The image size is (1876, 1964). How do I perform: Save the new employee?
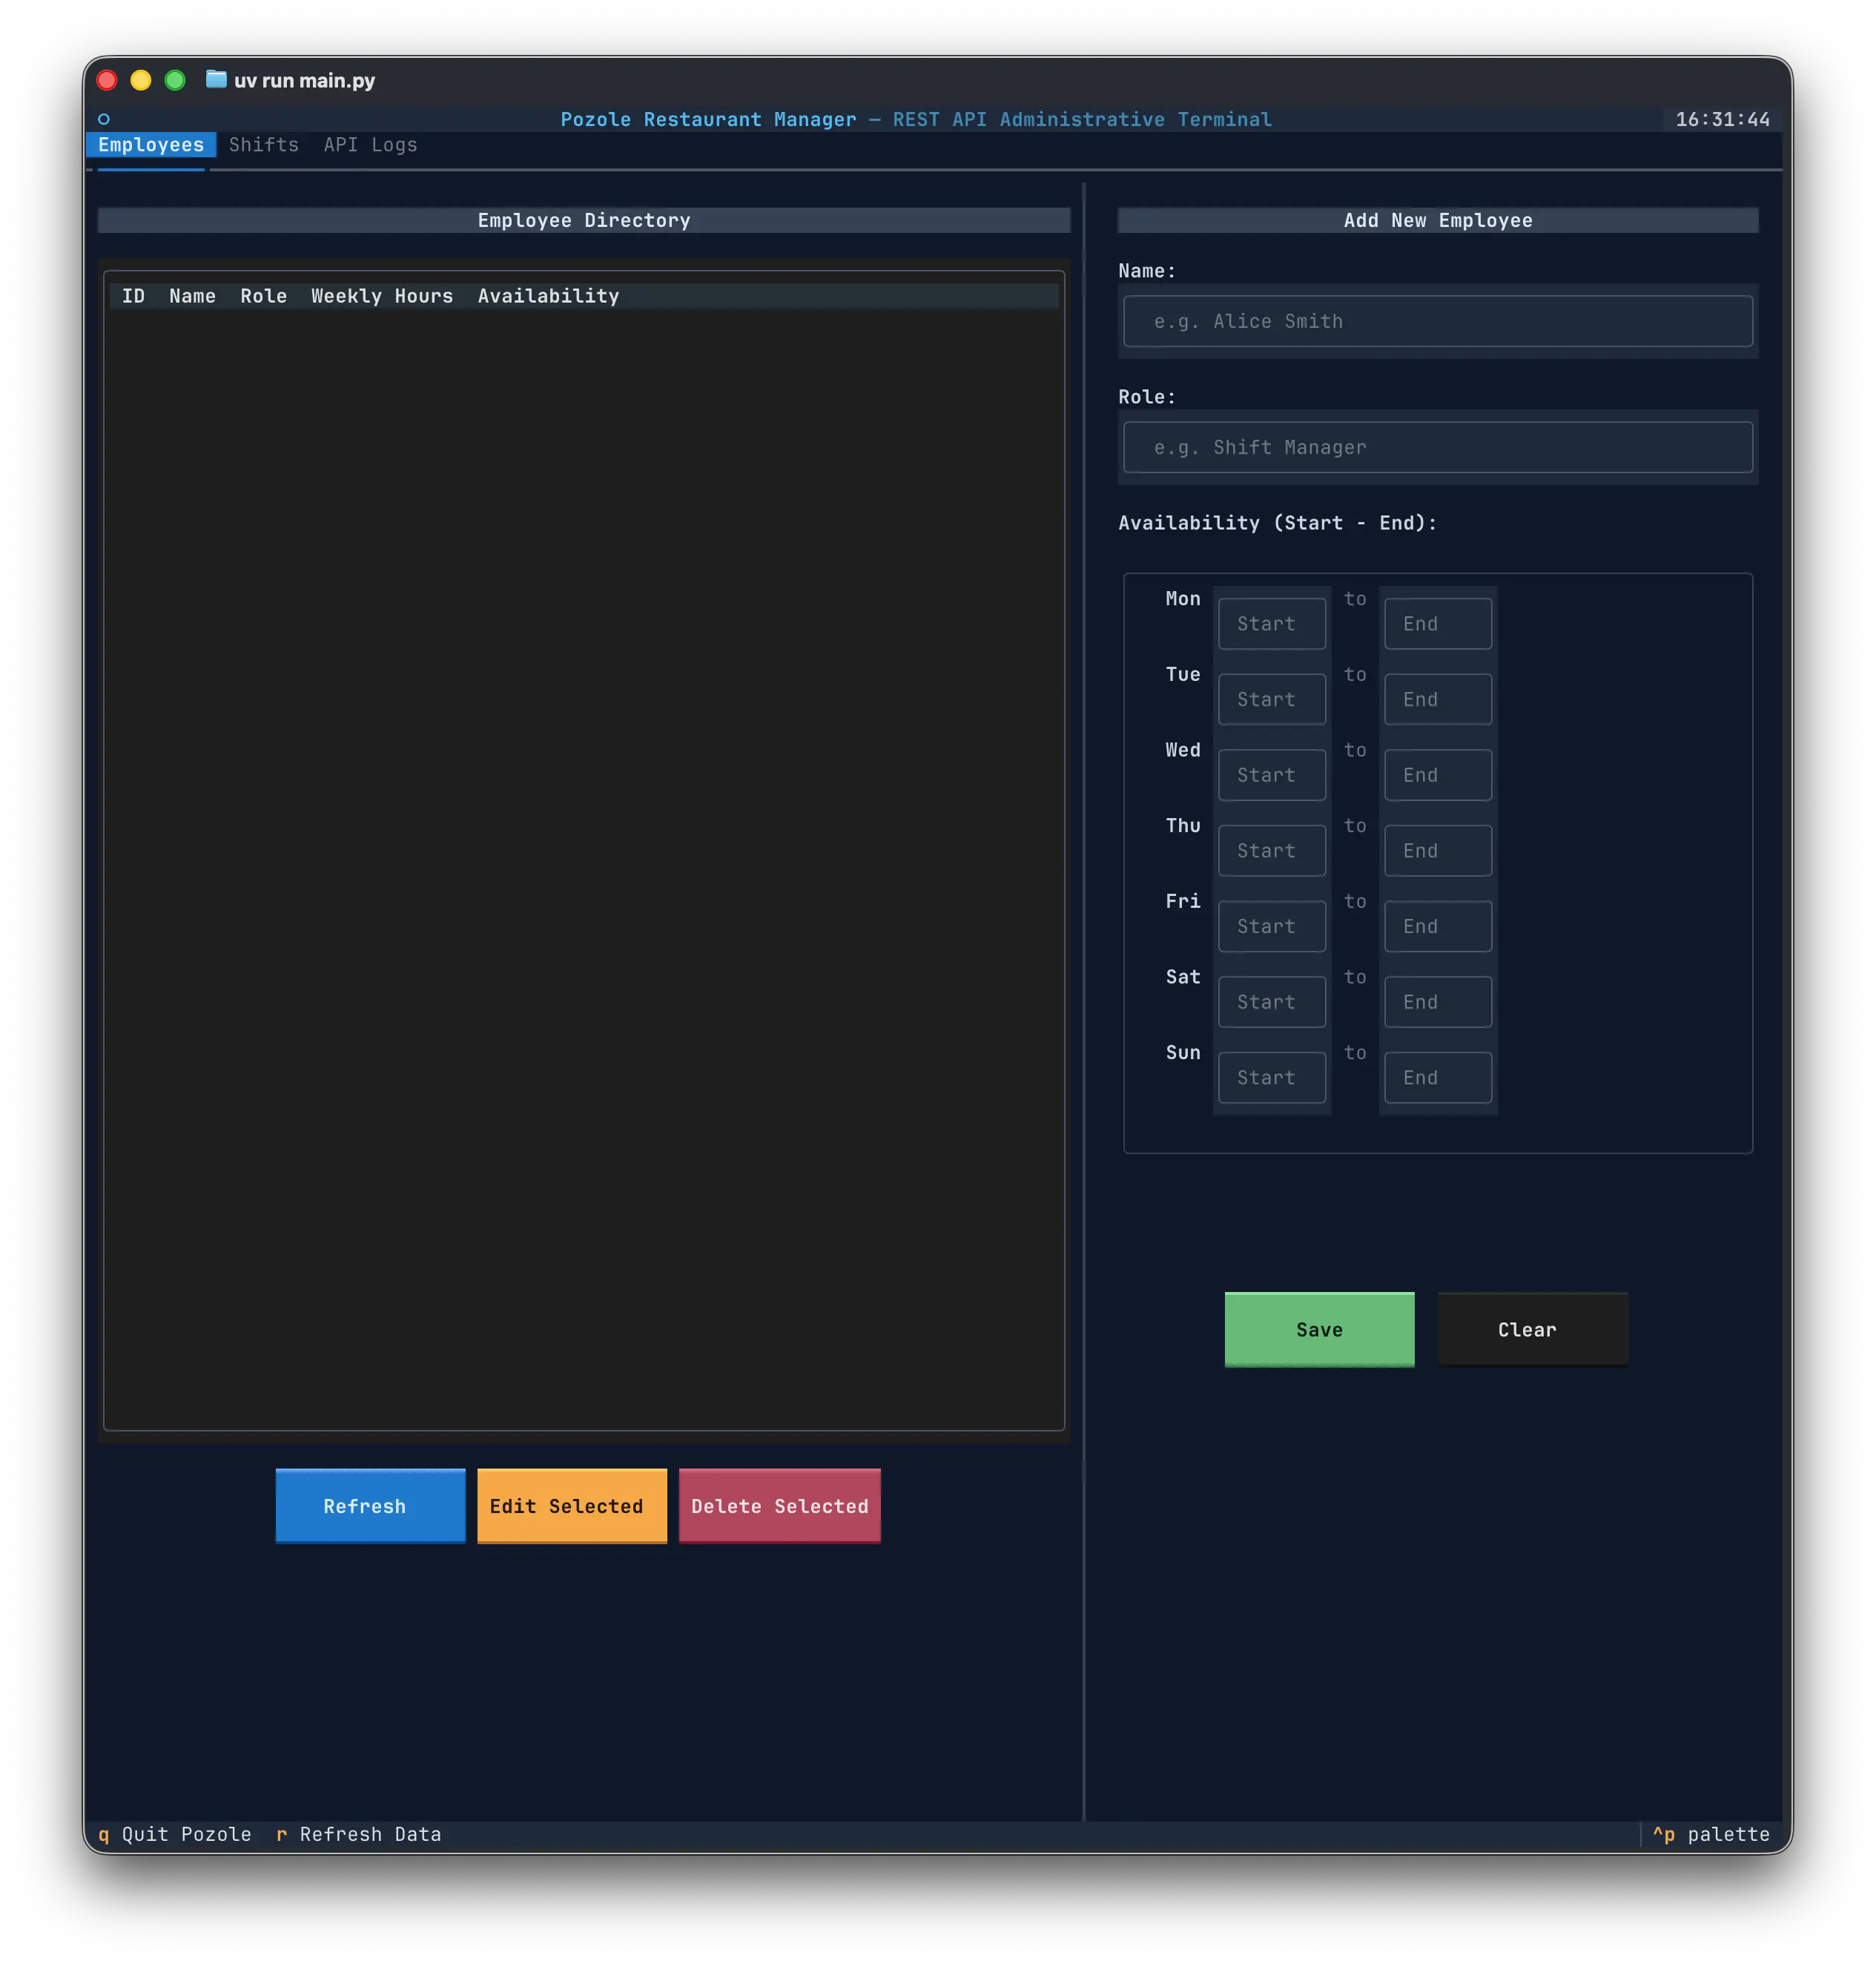(1319, 1329)
